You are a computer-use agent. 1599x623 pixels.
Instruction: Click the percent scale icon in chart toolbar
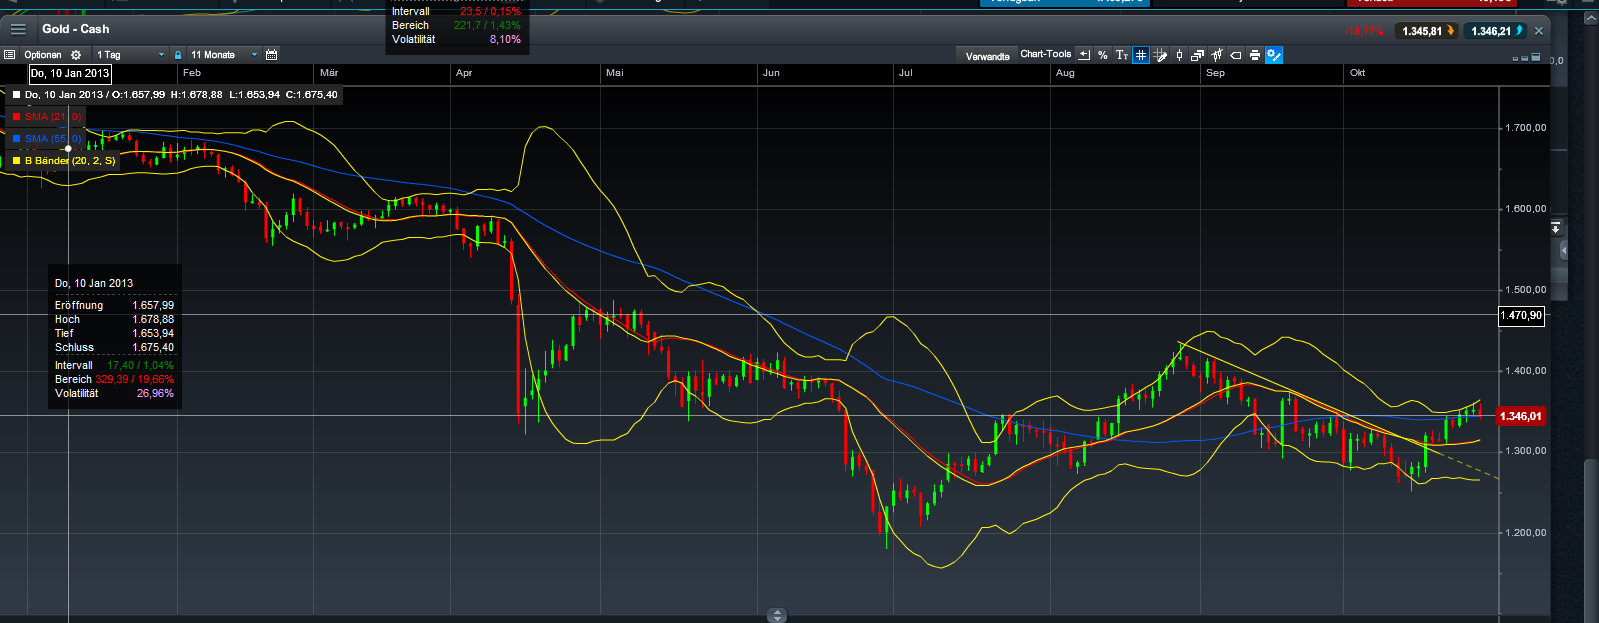coord(1103,55)
